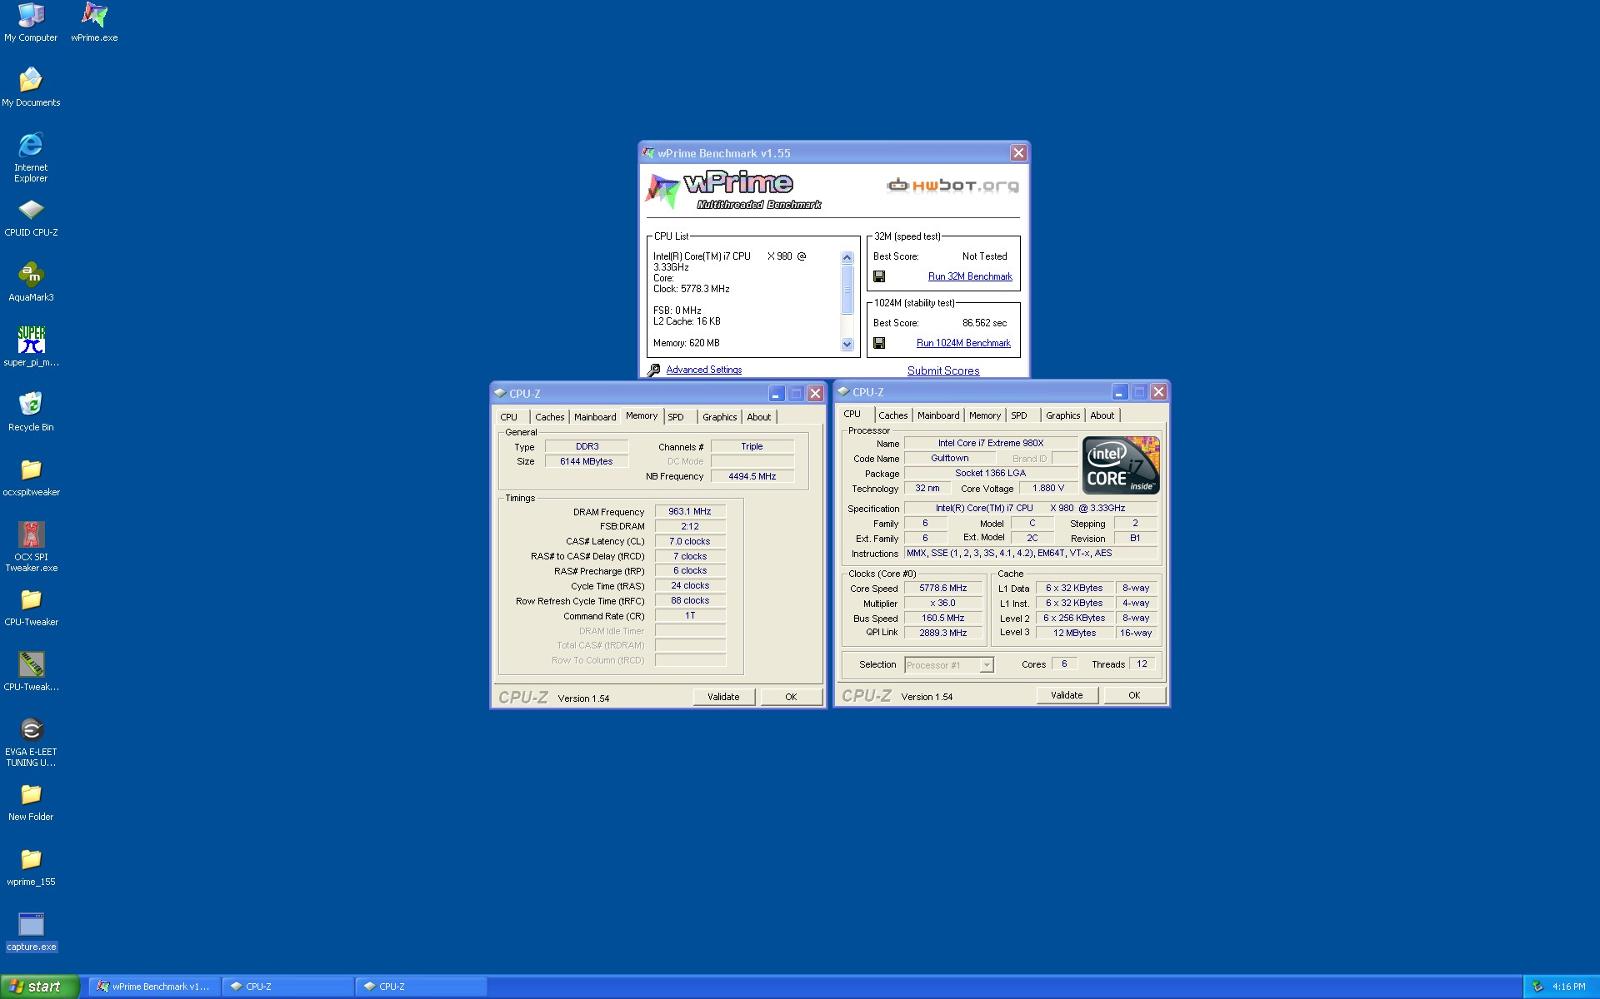Open the My Computer desktop icon

[31, 22]
